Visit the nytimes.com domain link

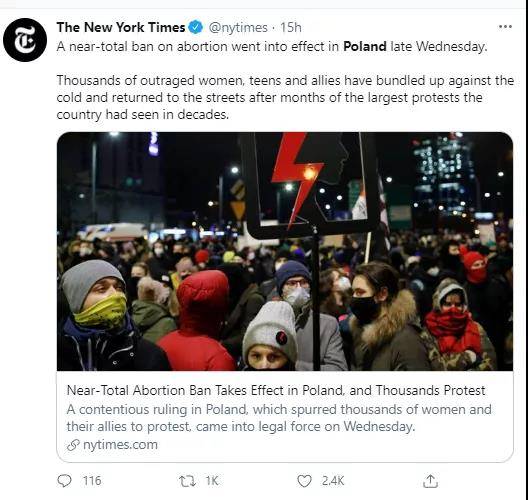pos(120,445)
